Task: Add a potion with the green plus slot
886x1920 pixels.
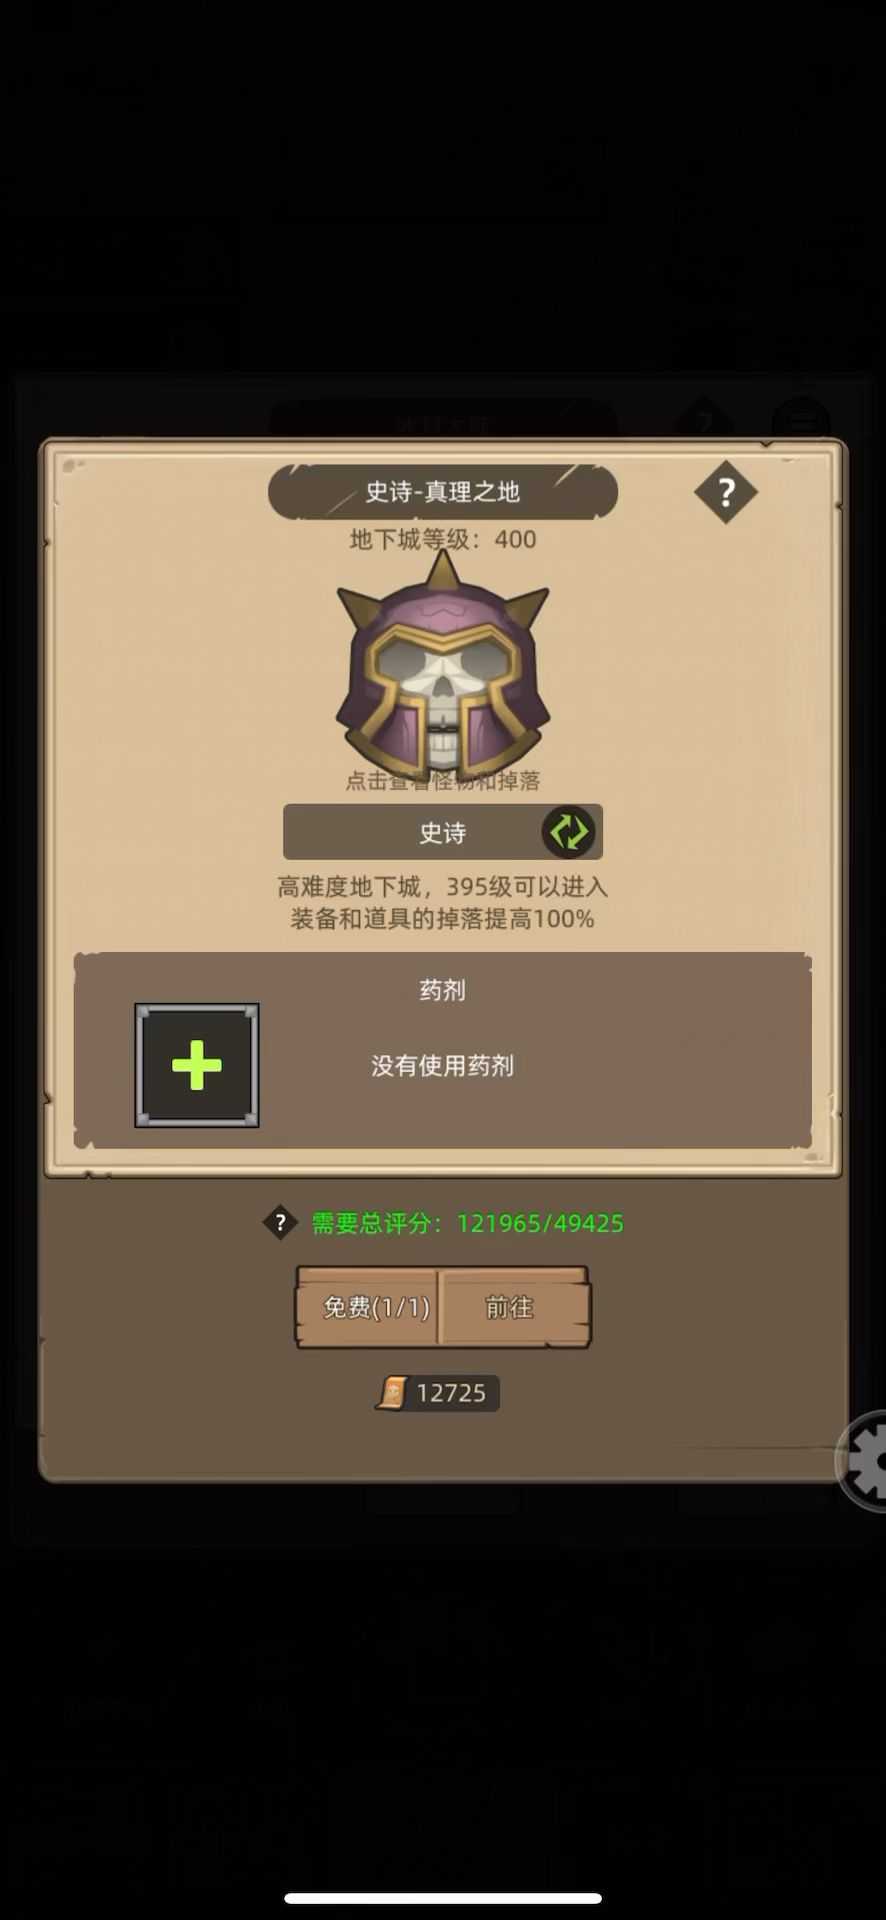Action: 197,1065
